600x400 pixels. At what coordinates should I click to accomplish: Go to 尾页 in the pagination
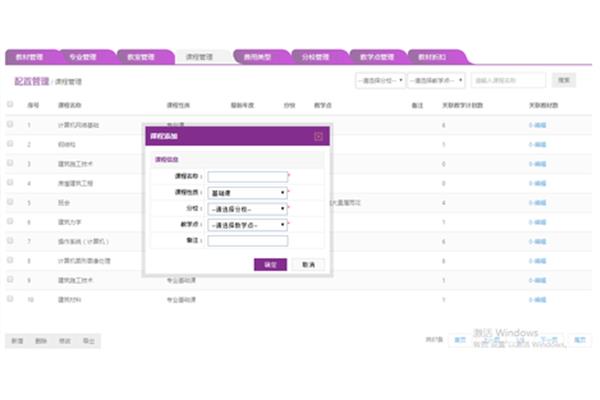580,340
